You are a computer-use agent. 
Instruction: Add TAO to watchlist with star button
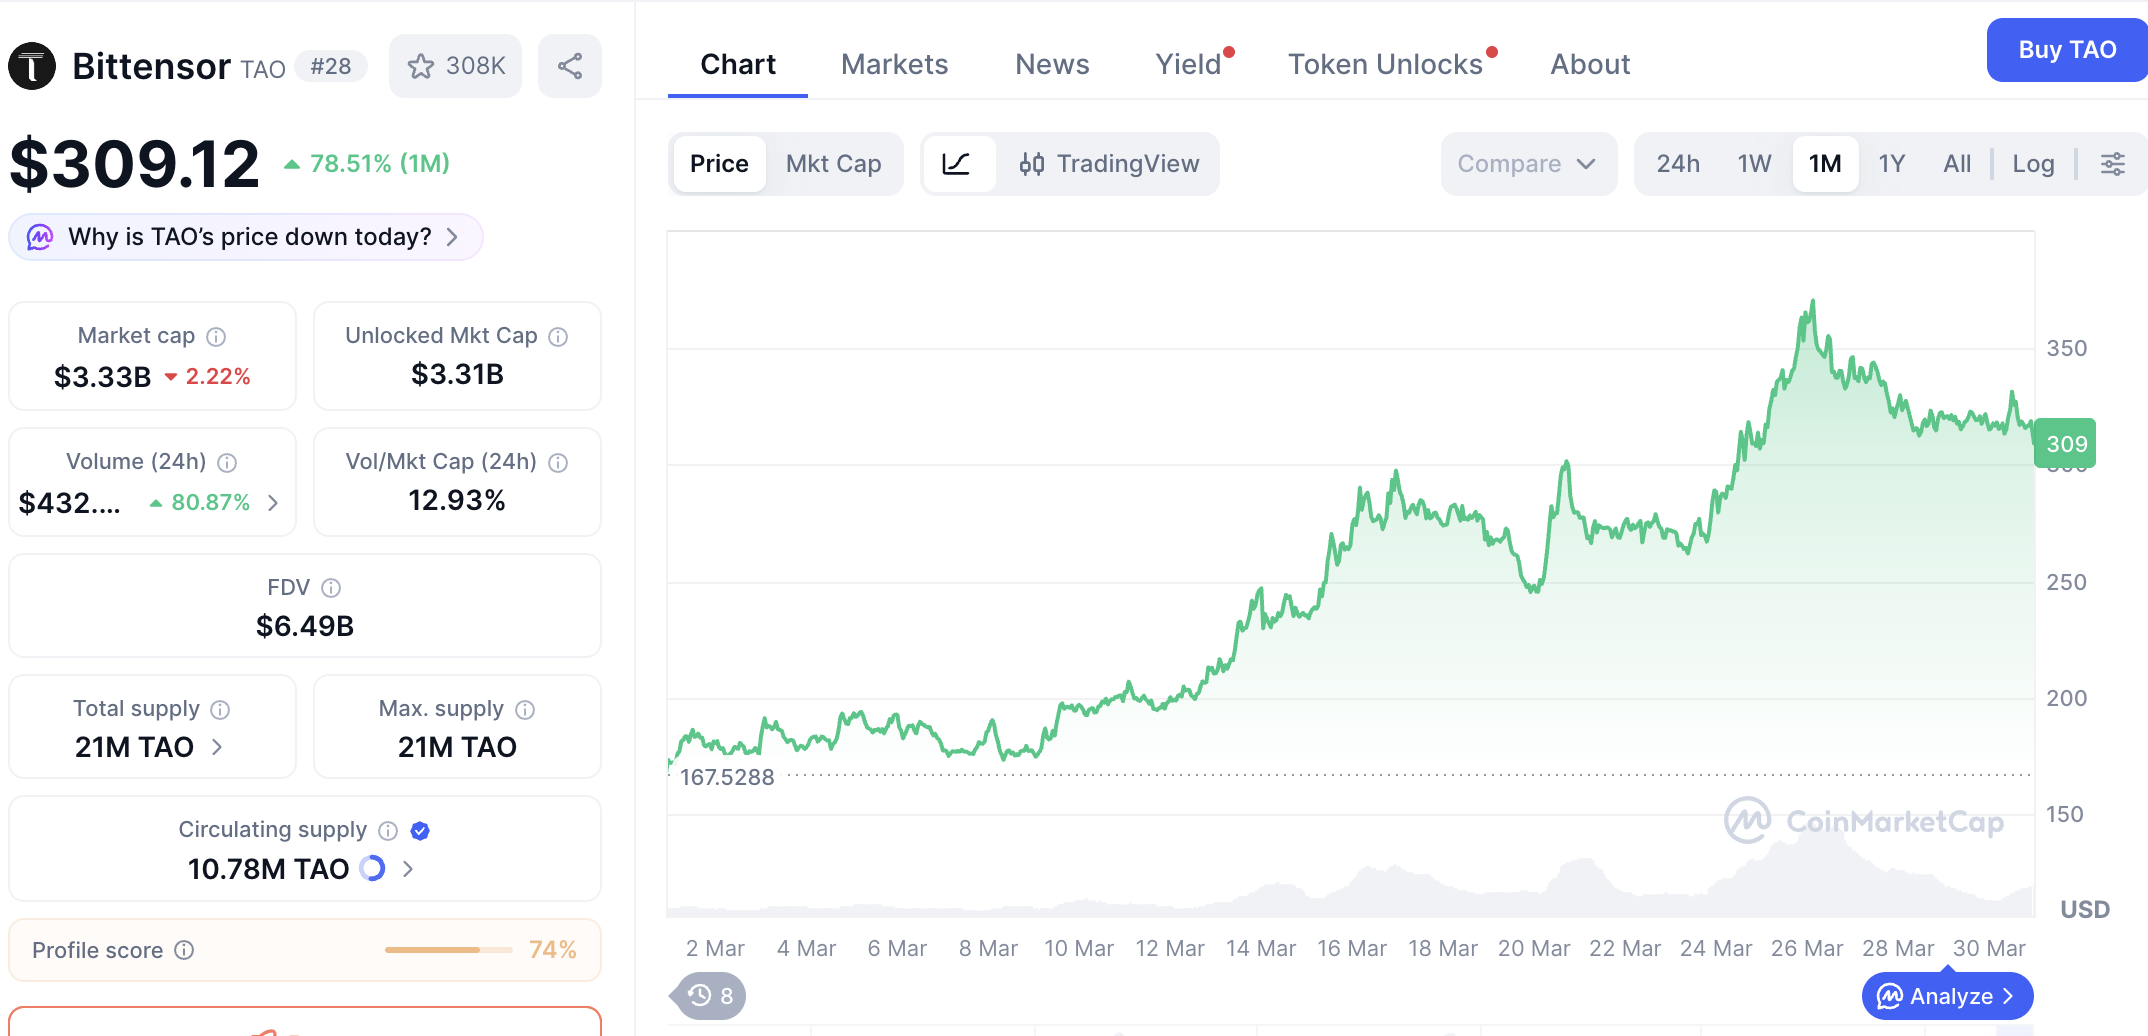455,66
